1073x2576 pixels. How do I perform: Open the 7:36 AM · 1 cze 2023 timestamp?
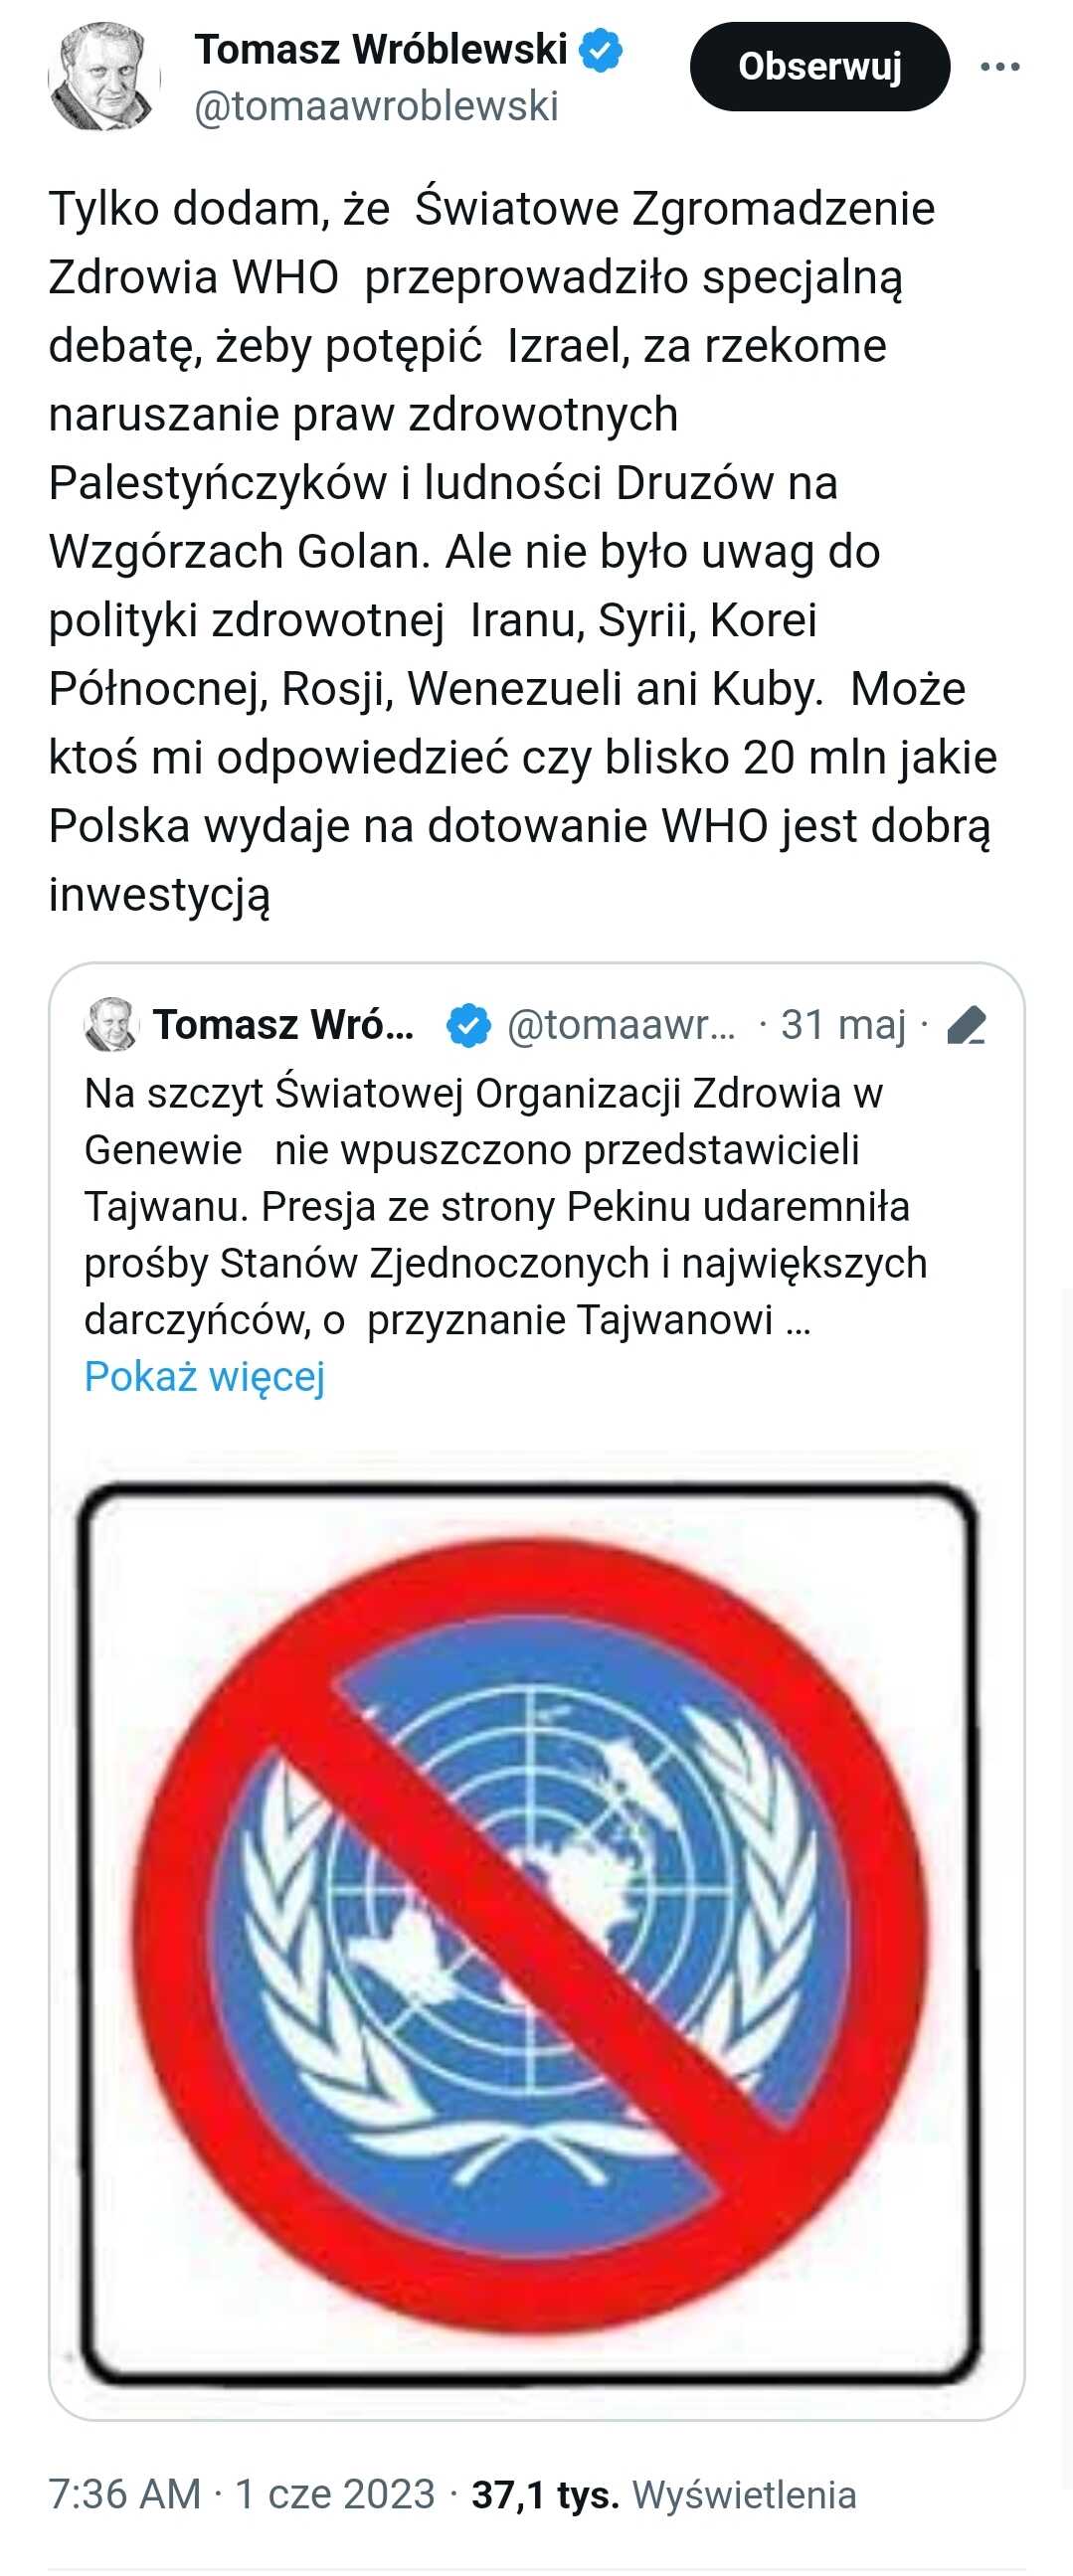pos(241,2494)
